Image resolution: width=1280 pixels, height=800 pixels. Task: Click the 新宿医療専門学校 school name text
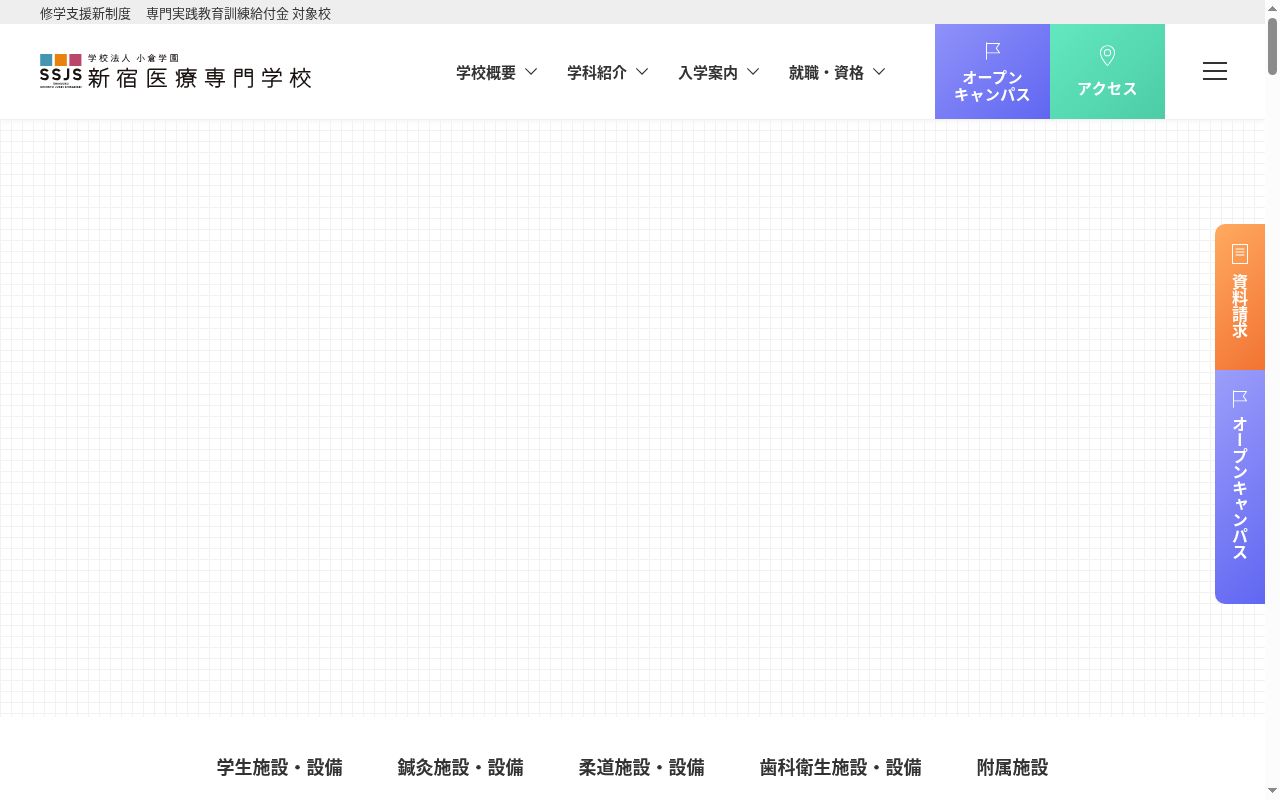point(200,78)
